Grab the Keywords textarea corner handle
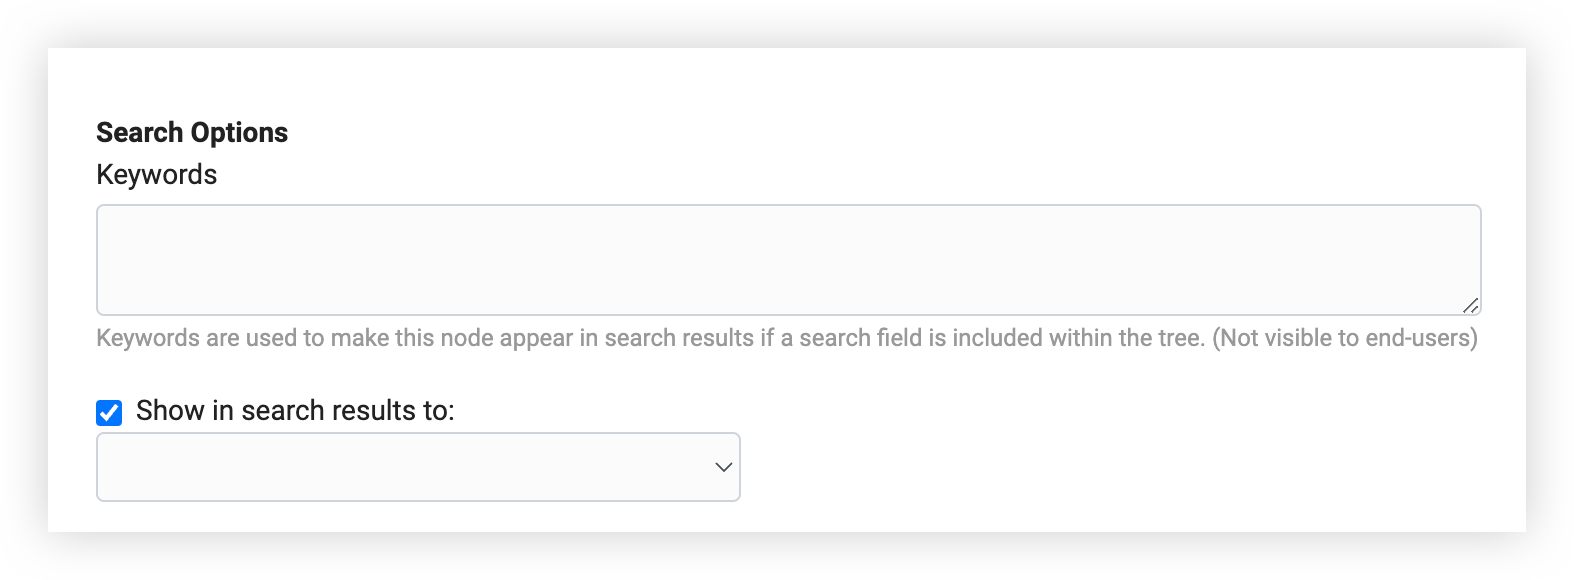The width and height of the screenshot is (1574, 580). (1470, 305)
